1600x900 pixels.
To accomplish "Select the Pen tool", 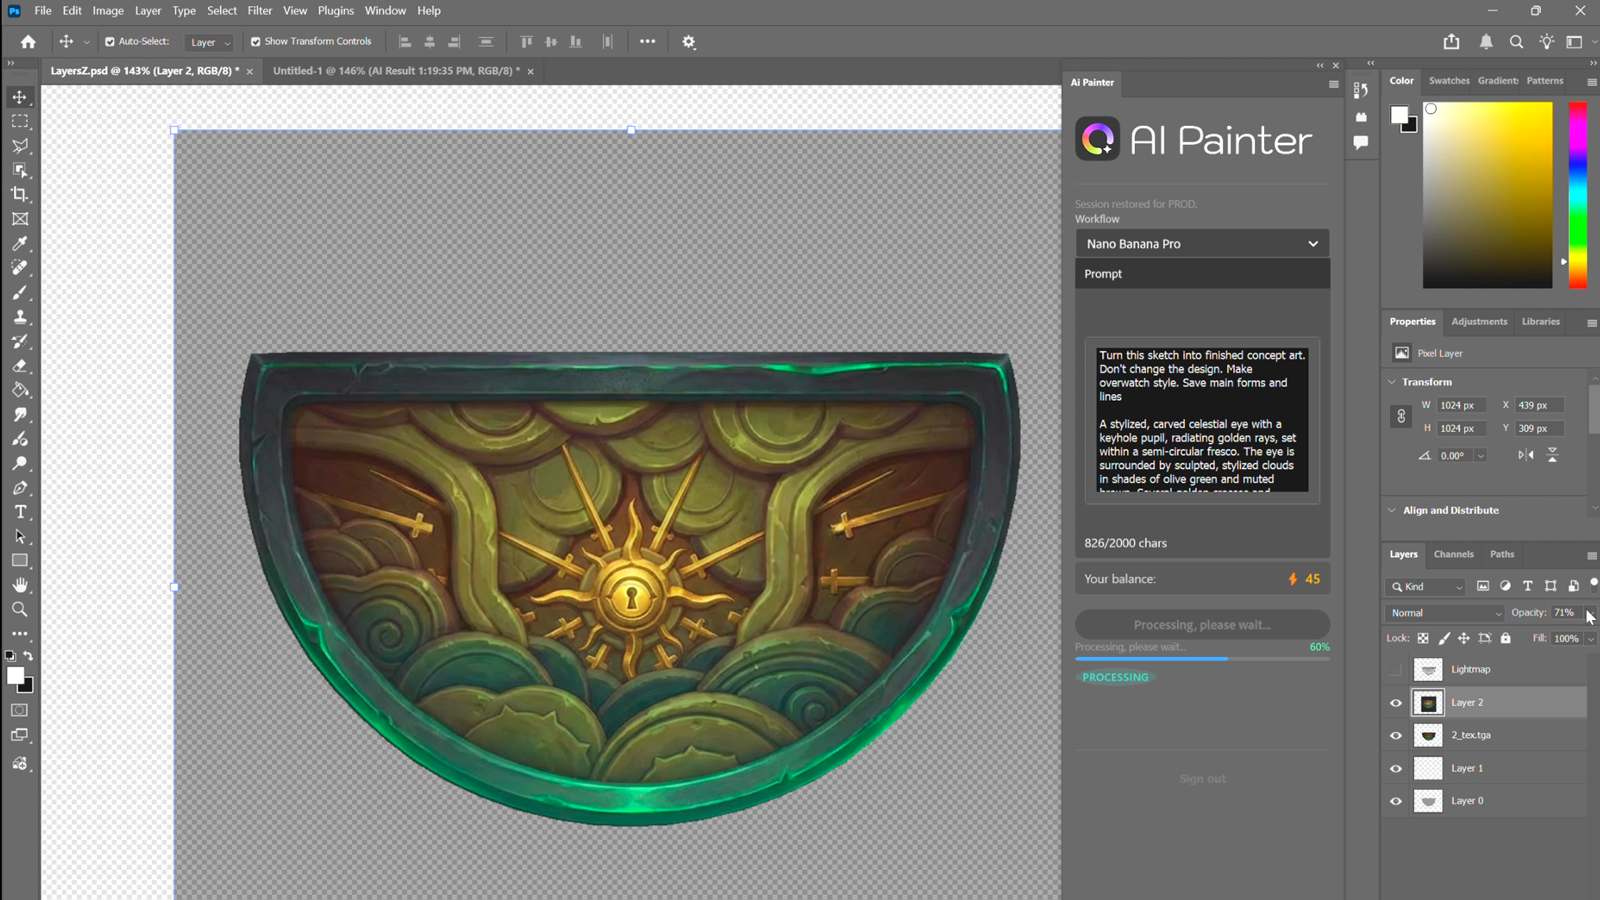I will 20,488.
